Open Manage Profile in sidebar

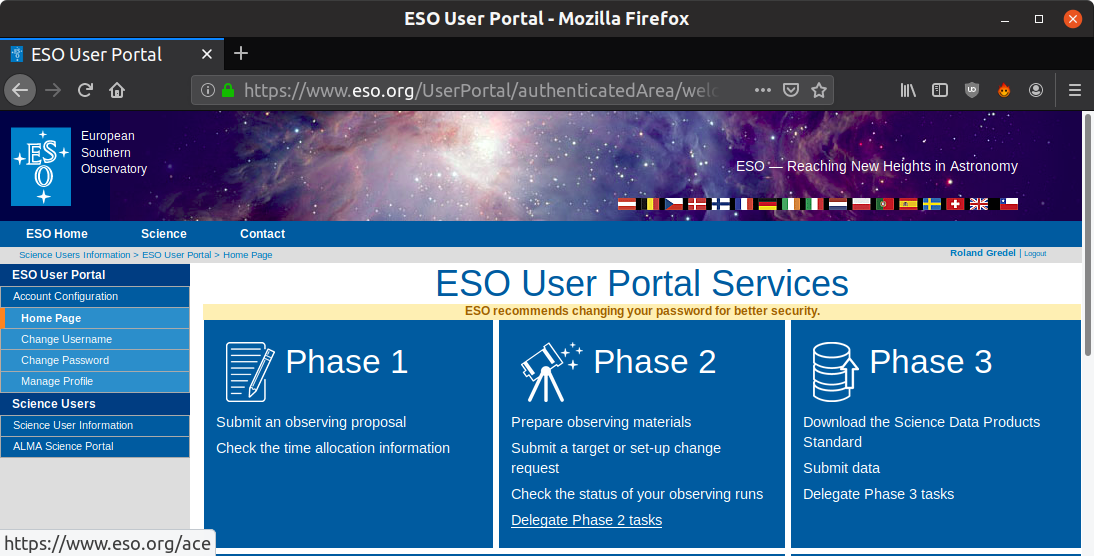tap(95, 381)
